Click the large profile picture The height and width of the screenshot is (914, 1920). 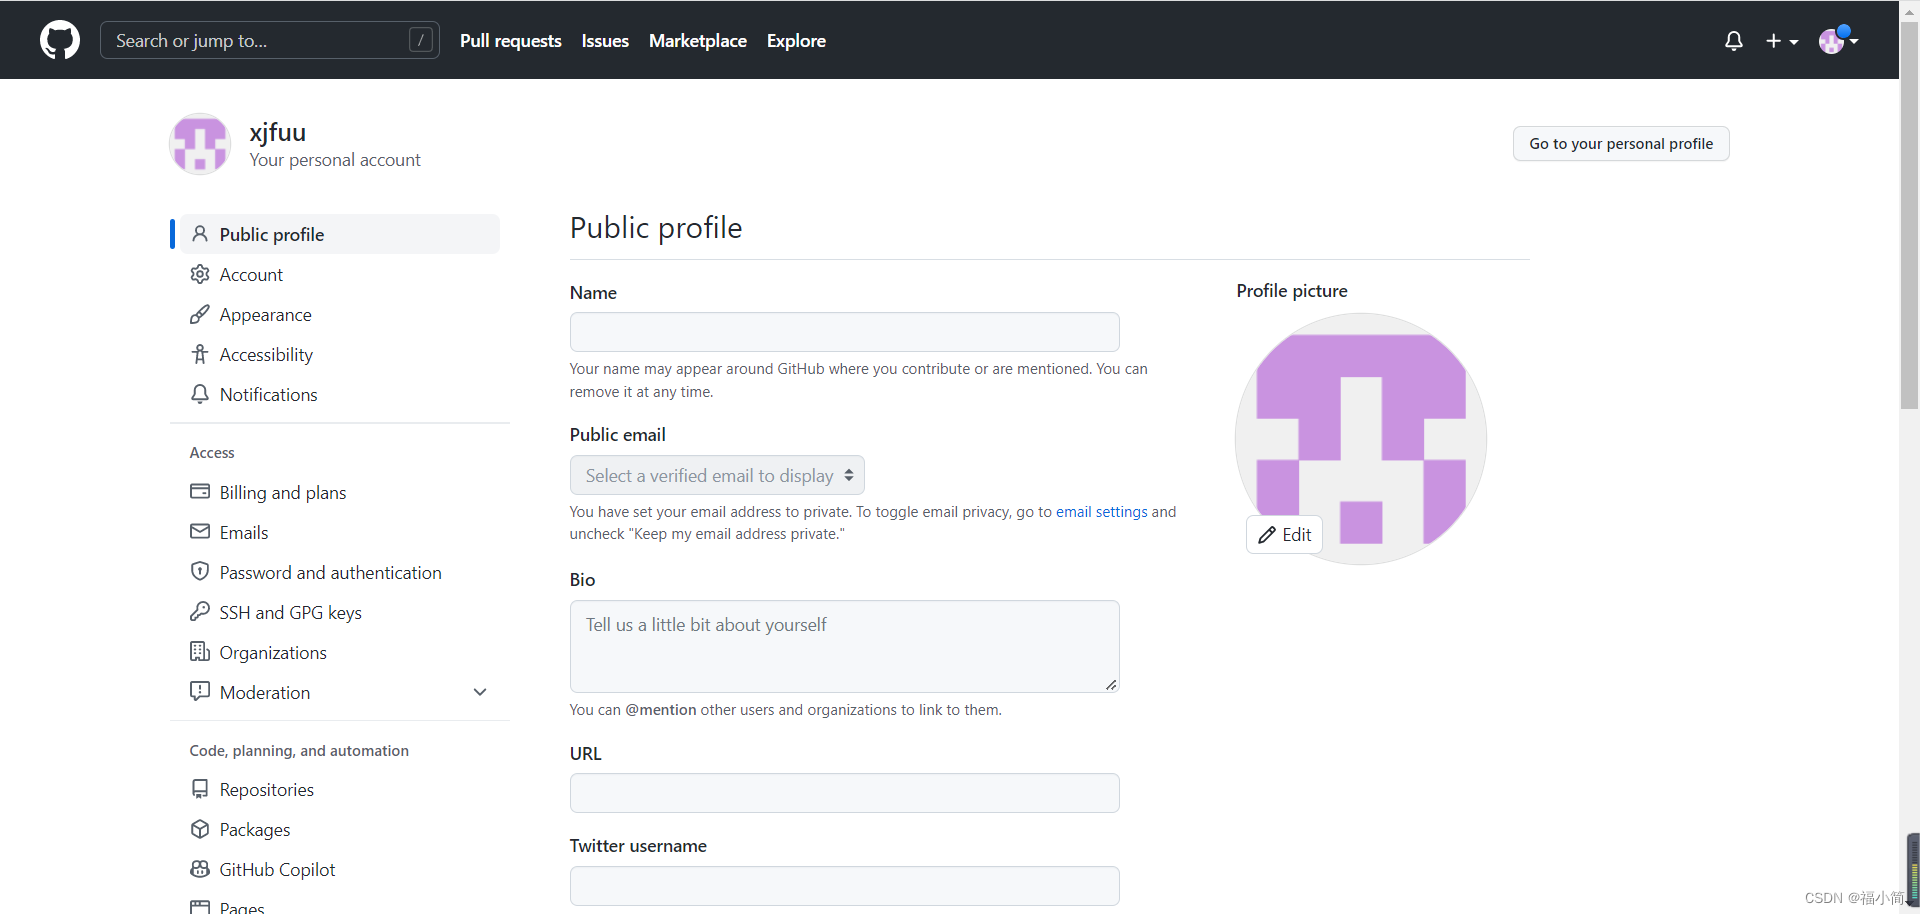pos(1361,439)
